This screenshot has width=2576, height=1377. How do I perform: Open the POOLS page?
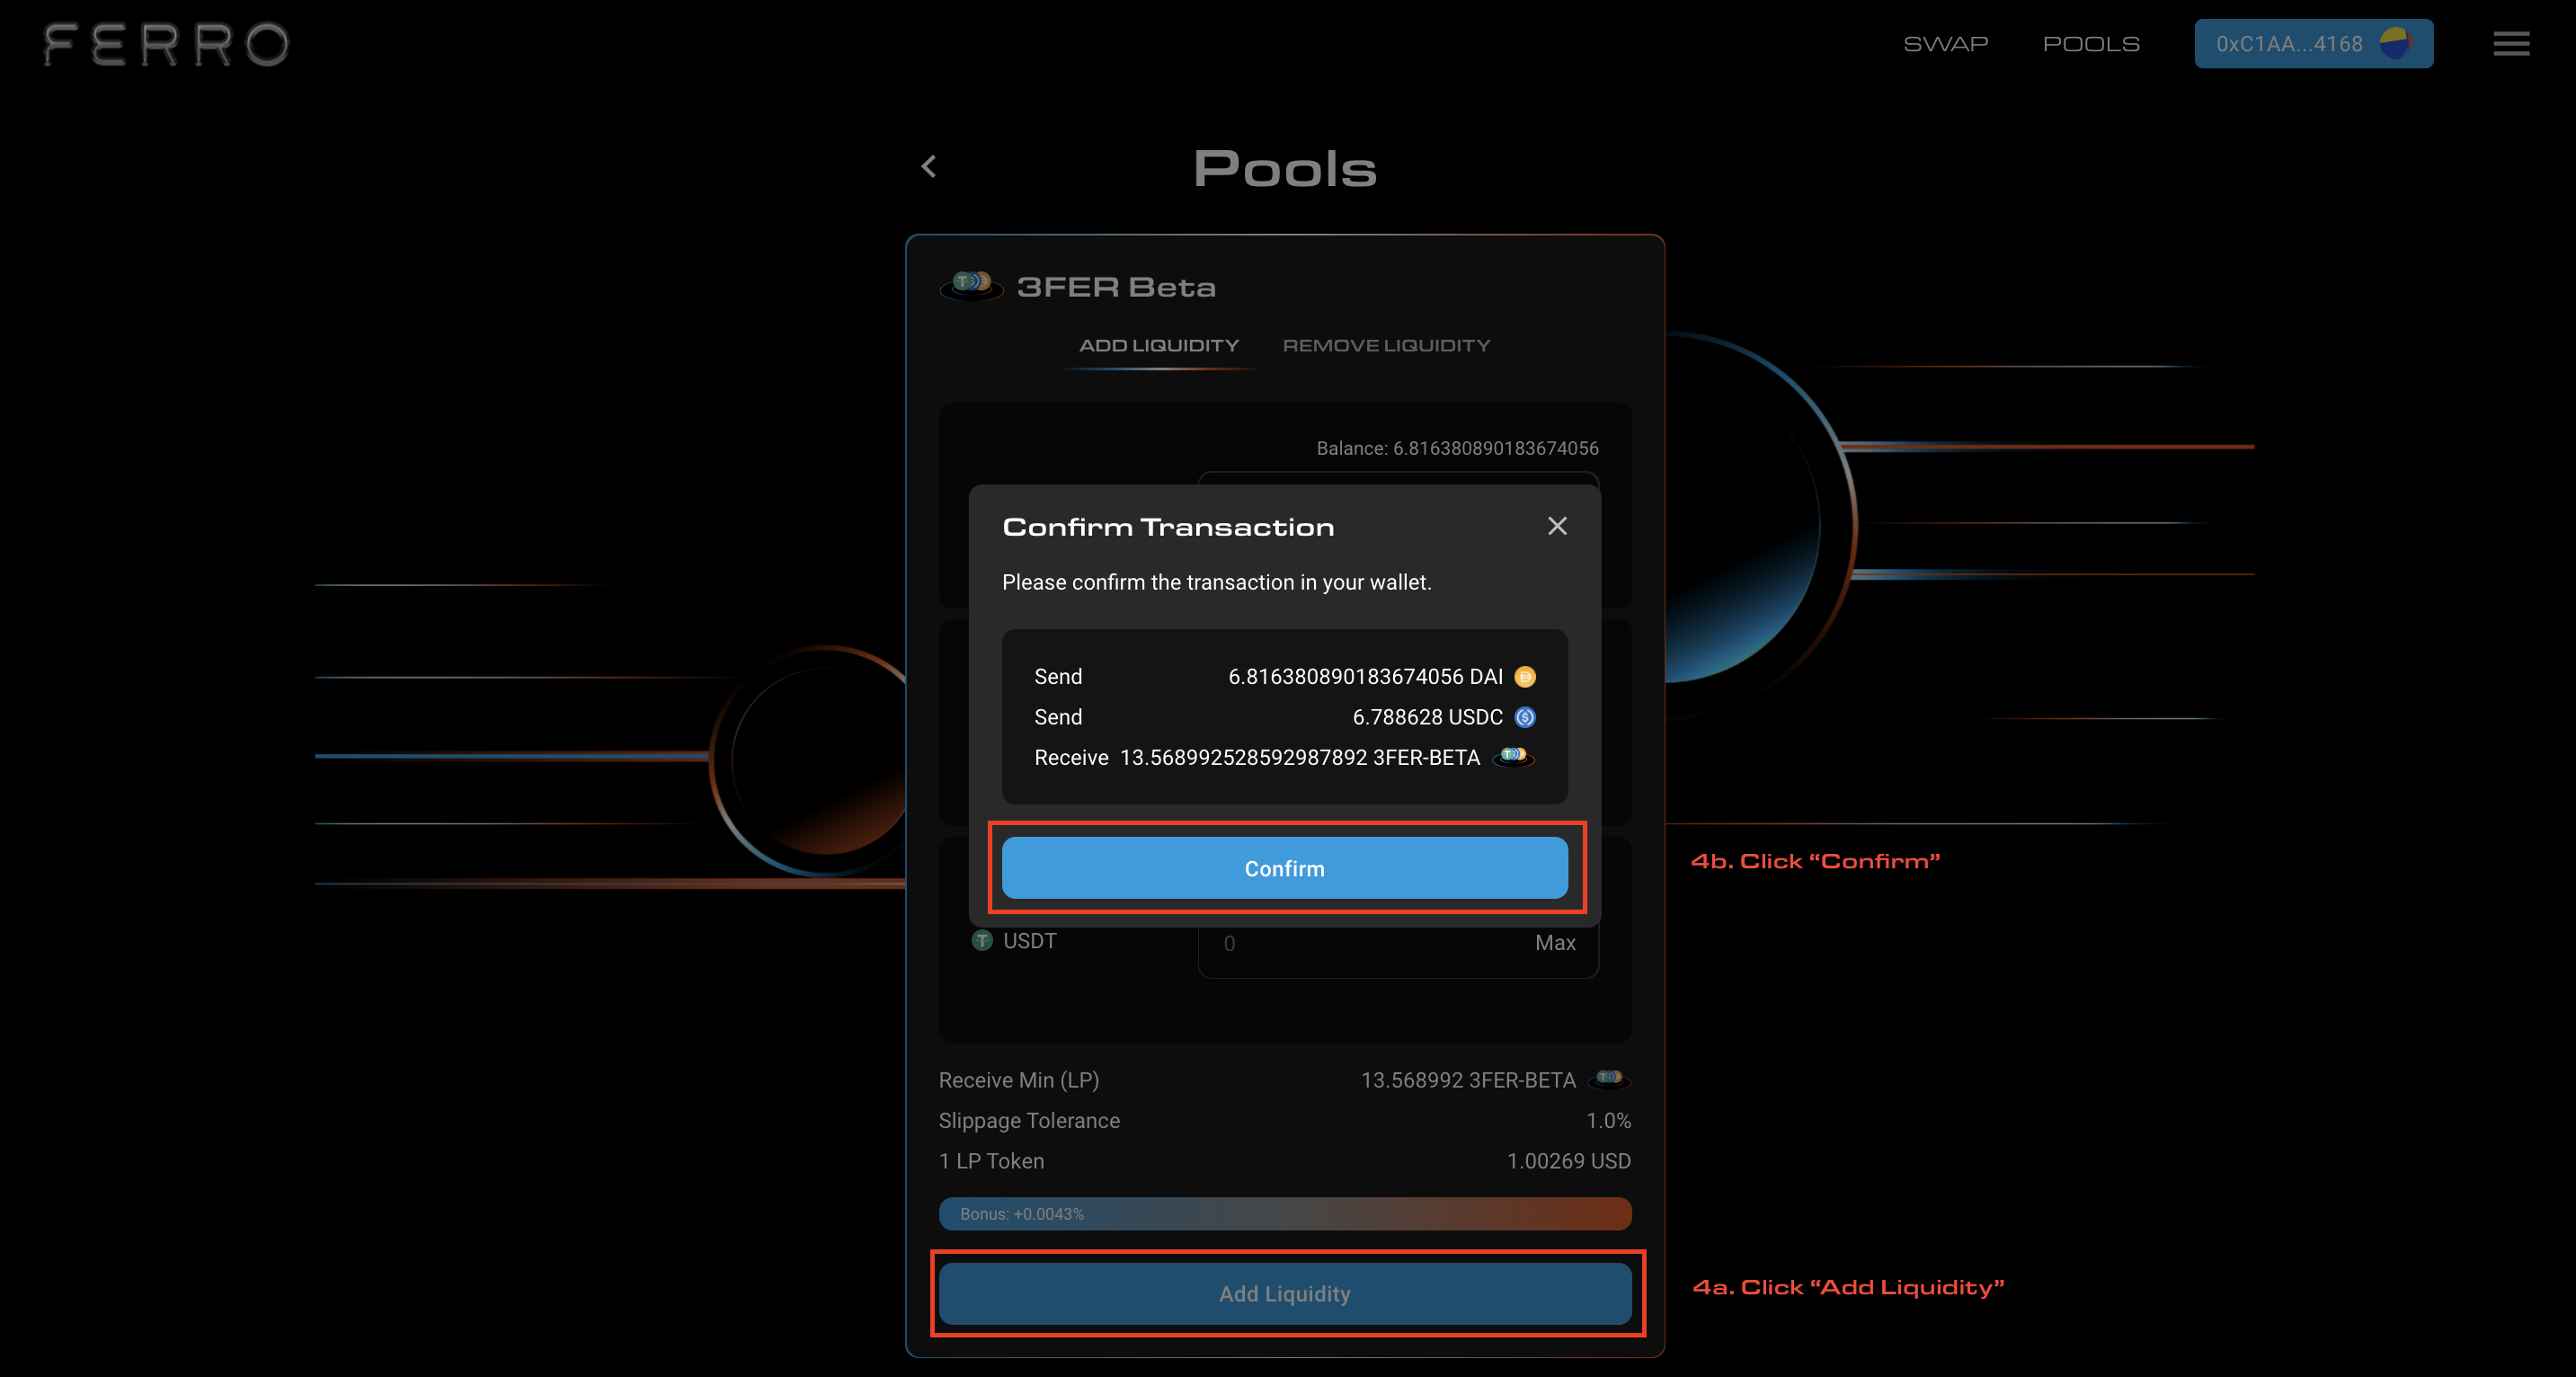pyautogui.click(x=2091, y=44)
